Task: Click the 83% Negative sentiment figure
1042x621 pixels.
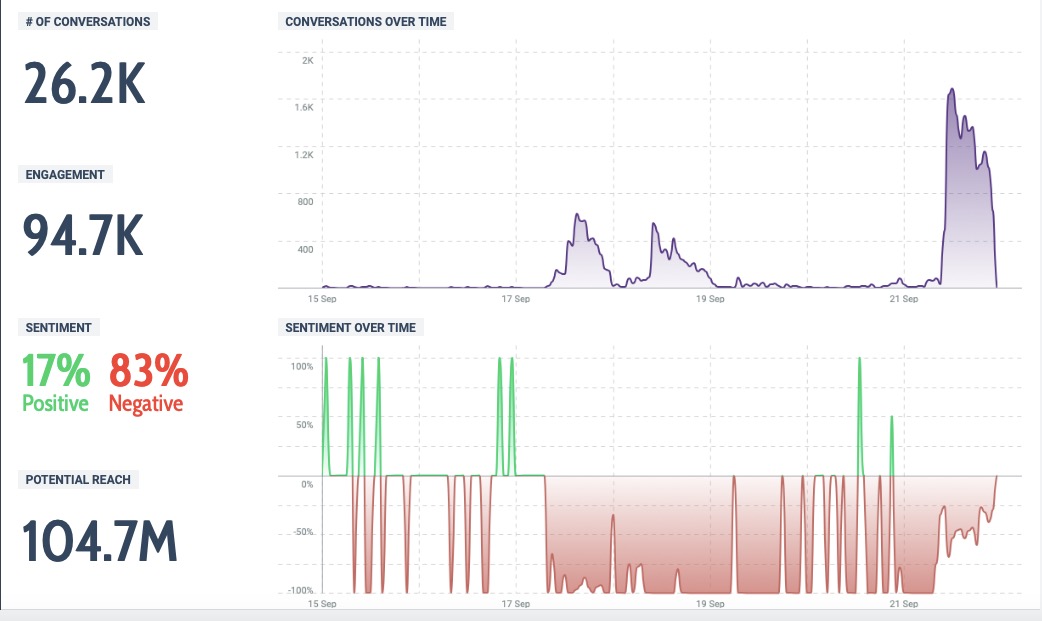Action: [147, 384]
